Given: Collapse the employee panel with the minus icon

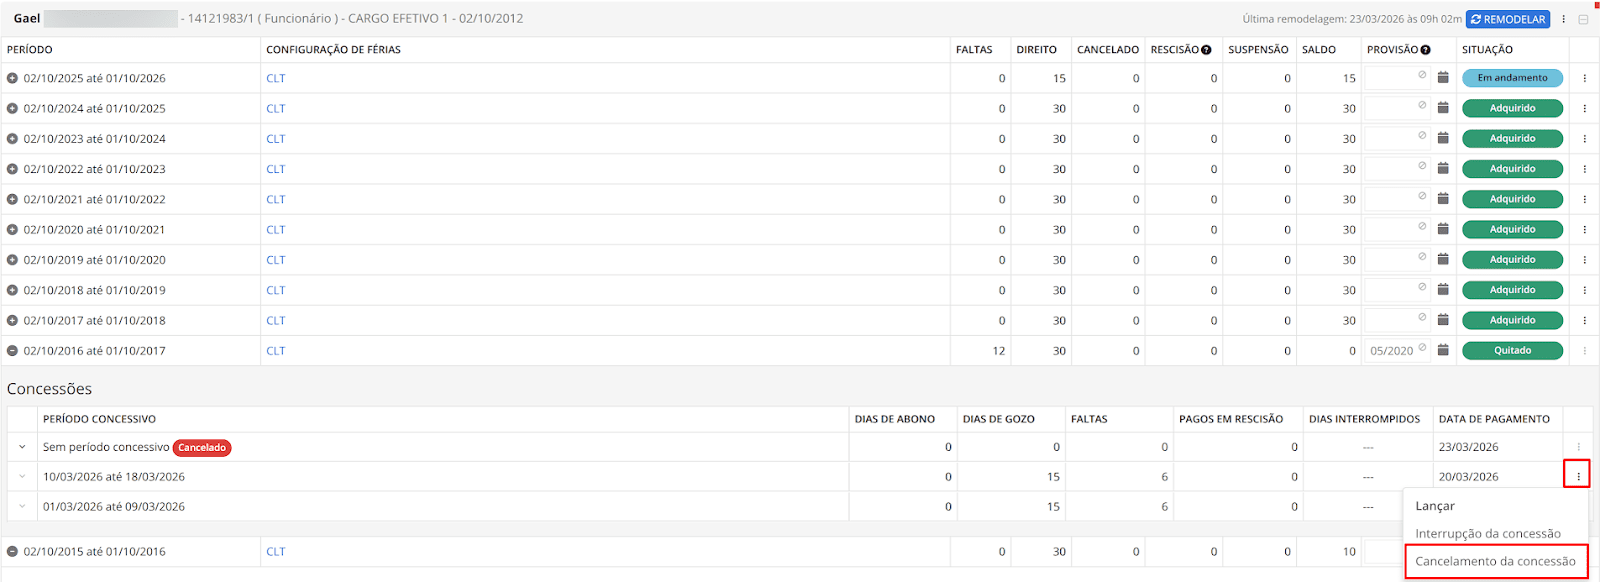Looking at the screenshot, I should (1583, 19).
